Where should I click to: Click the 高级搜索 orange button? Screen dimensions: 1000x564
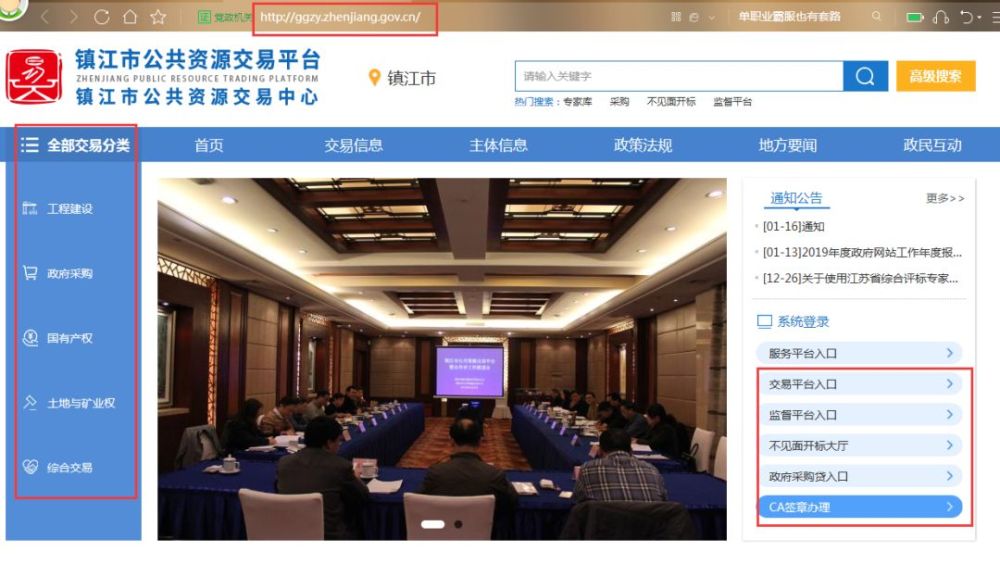coord(936,76)
